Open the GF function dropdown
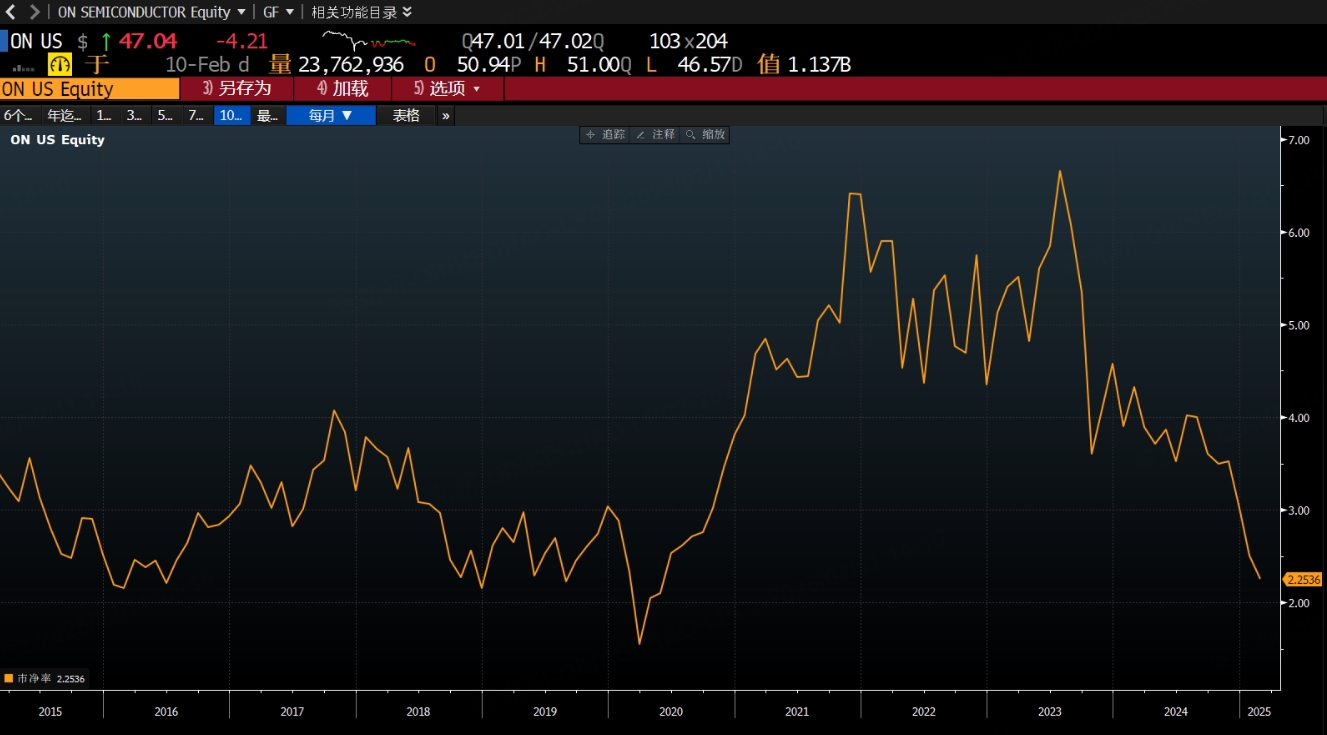The height and width of the screenshot is (735, 1327). 279,12
